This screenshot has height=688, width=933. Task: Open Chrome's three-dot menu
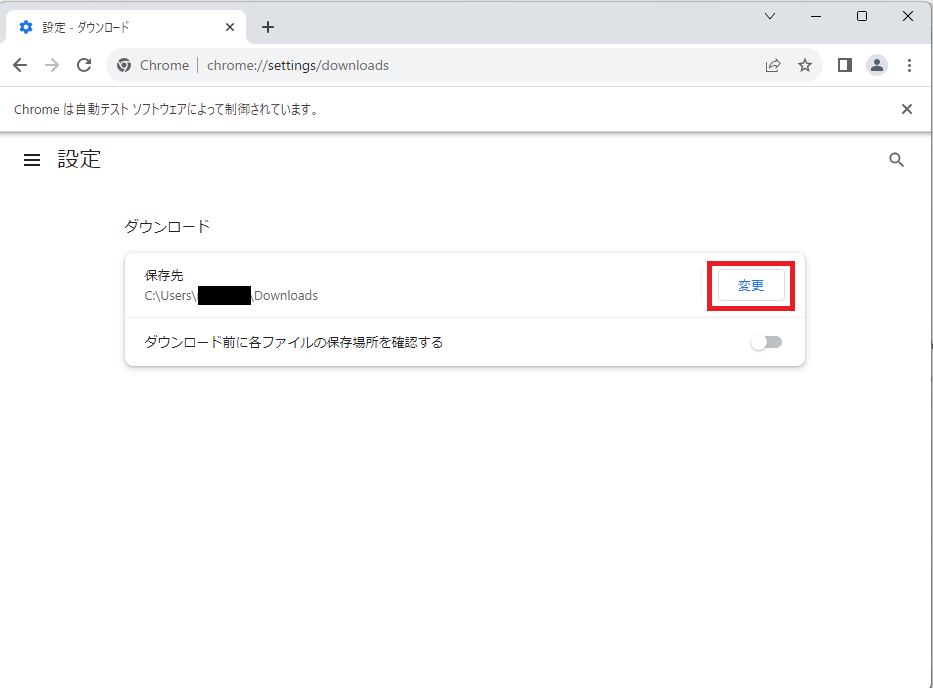click(909, 65)
